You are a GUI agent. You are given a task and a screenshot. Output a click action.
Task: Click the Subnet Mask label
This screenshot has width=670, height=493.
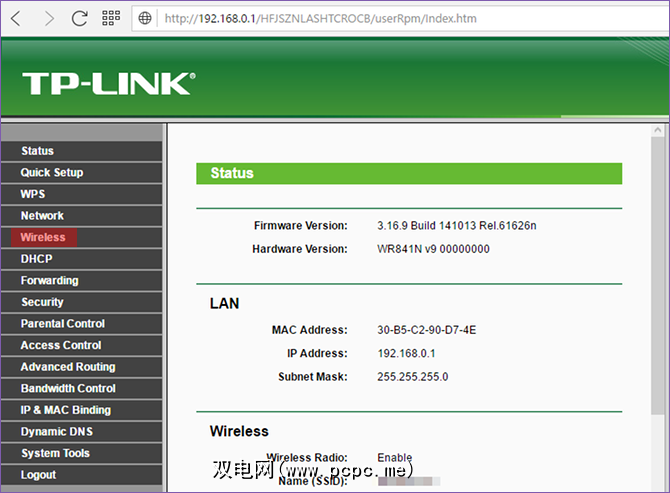click(x=313, y=377)
